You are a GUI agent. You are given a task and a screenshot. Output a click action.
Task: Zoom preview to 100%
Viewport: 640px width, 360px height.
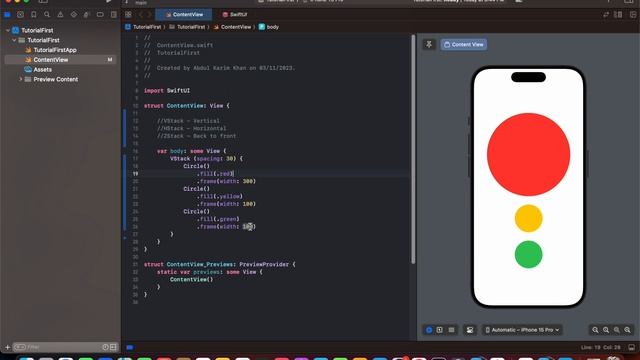click(x=606, y=330)
